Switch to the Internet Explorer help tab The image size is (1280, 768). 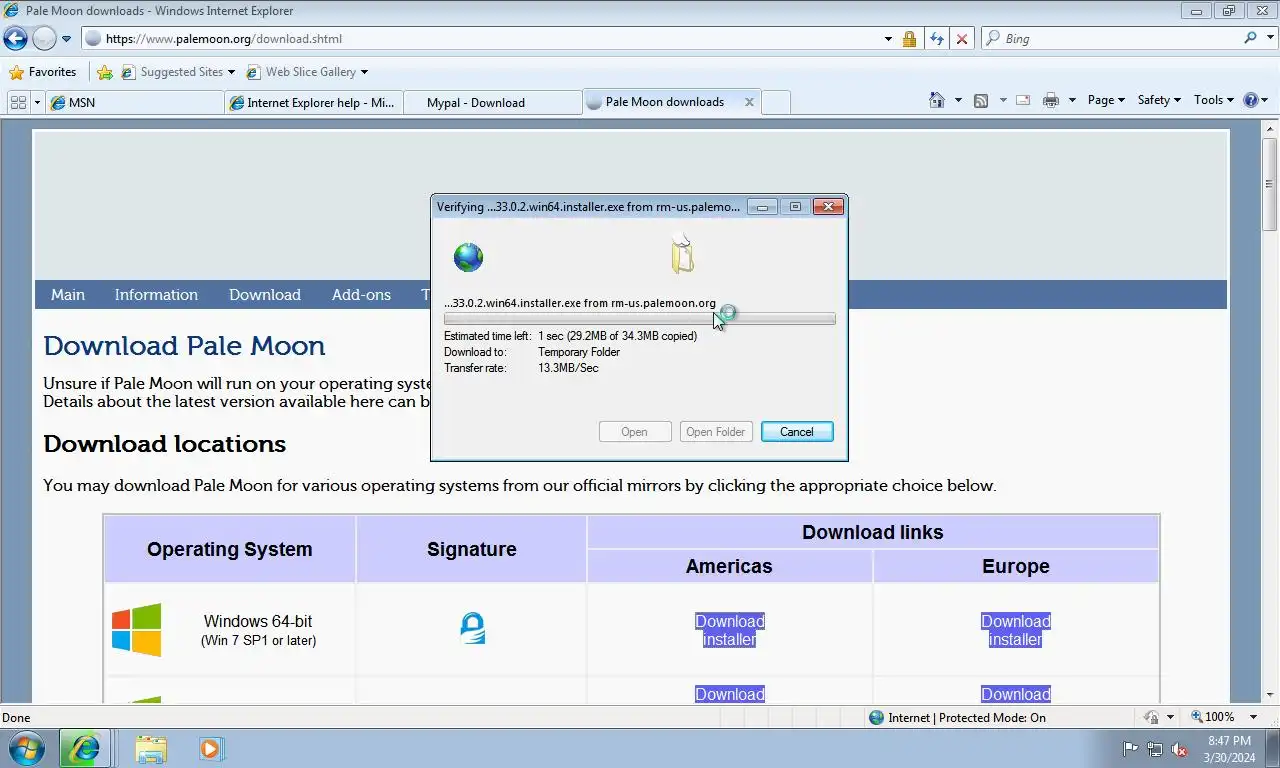point(314,102)
